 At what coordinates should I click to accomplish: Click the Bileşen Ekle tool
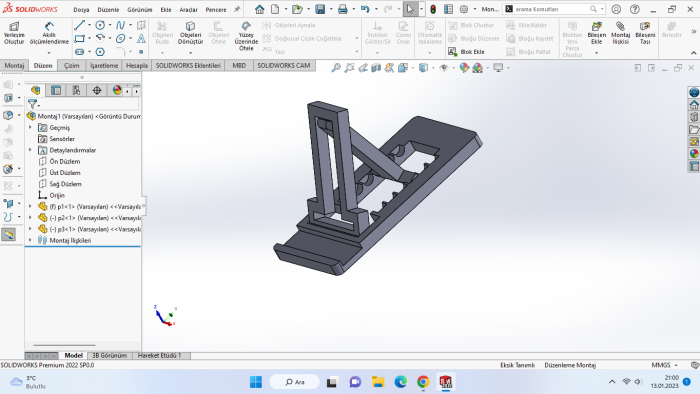tap(596, 33)
